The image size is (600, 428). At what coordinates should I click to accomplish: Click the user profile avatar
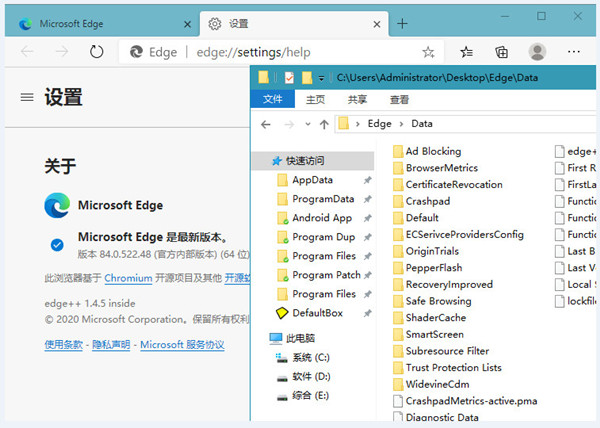pos(537,52)
